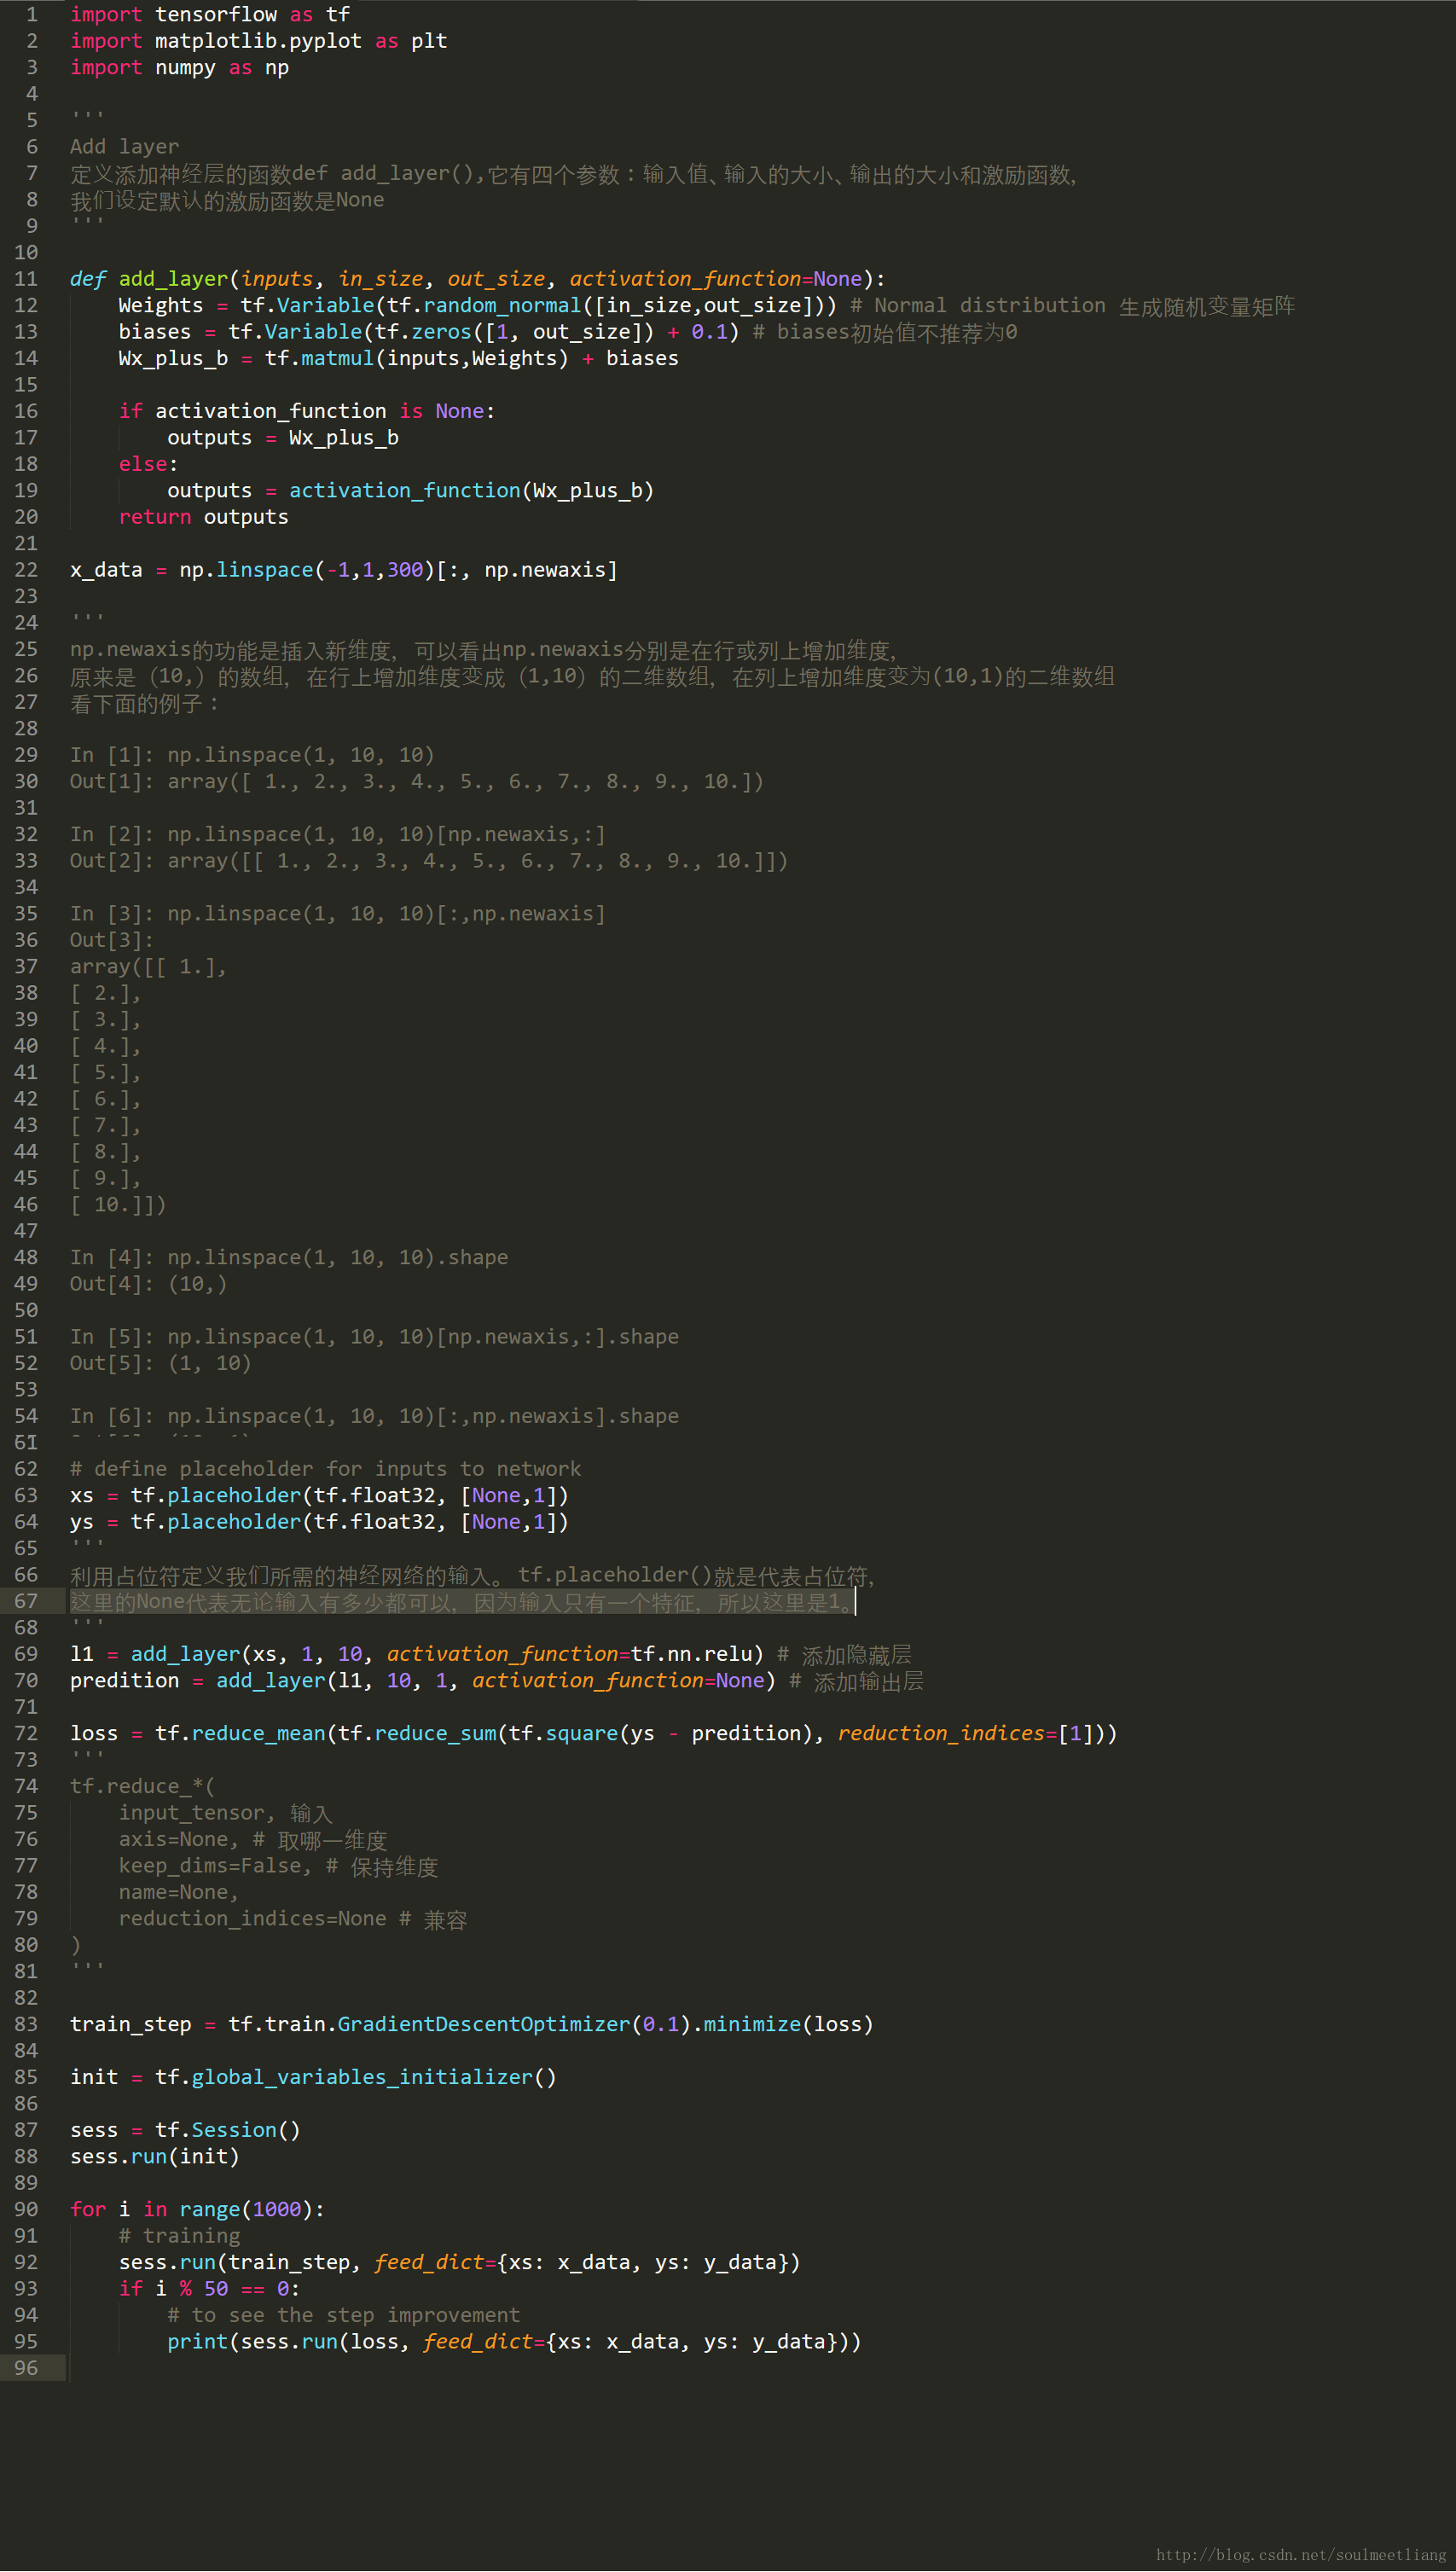Click "np.newaxis]" at the end of line 22

[x=551, y=570]
